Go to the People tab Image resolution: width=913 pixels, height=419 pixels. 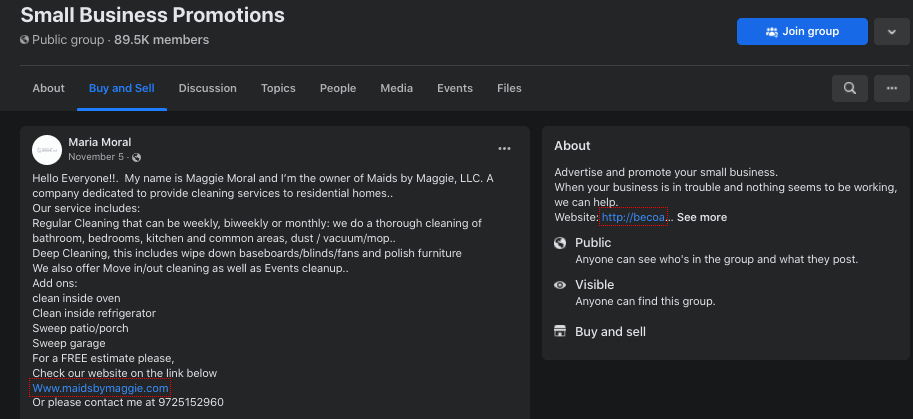tap(338, 88)
